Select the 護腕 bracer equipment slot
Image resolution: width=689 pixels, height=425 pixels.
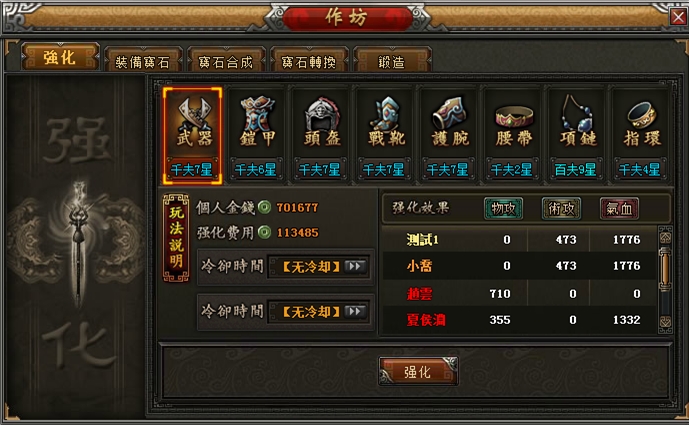[448, 135]
